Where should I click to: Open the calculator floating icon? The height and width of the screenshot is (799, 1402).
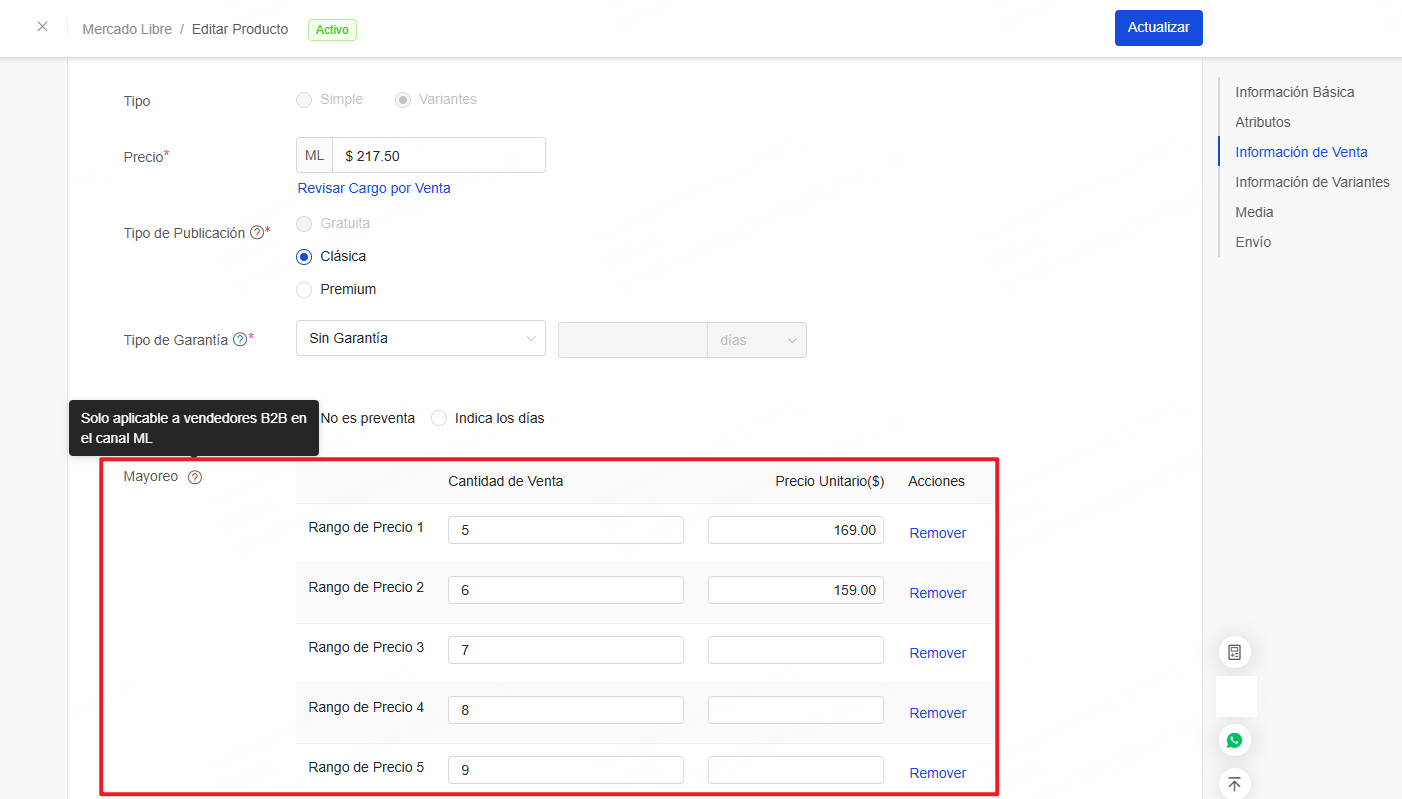[1235, 652]
